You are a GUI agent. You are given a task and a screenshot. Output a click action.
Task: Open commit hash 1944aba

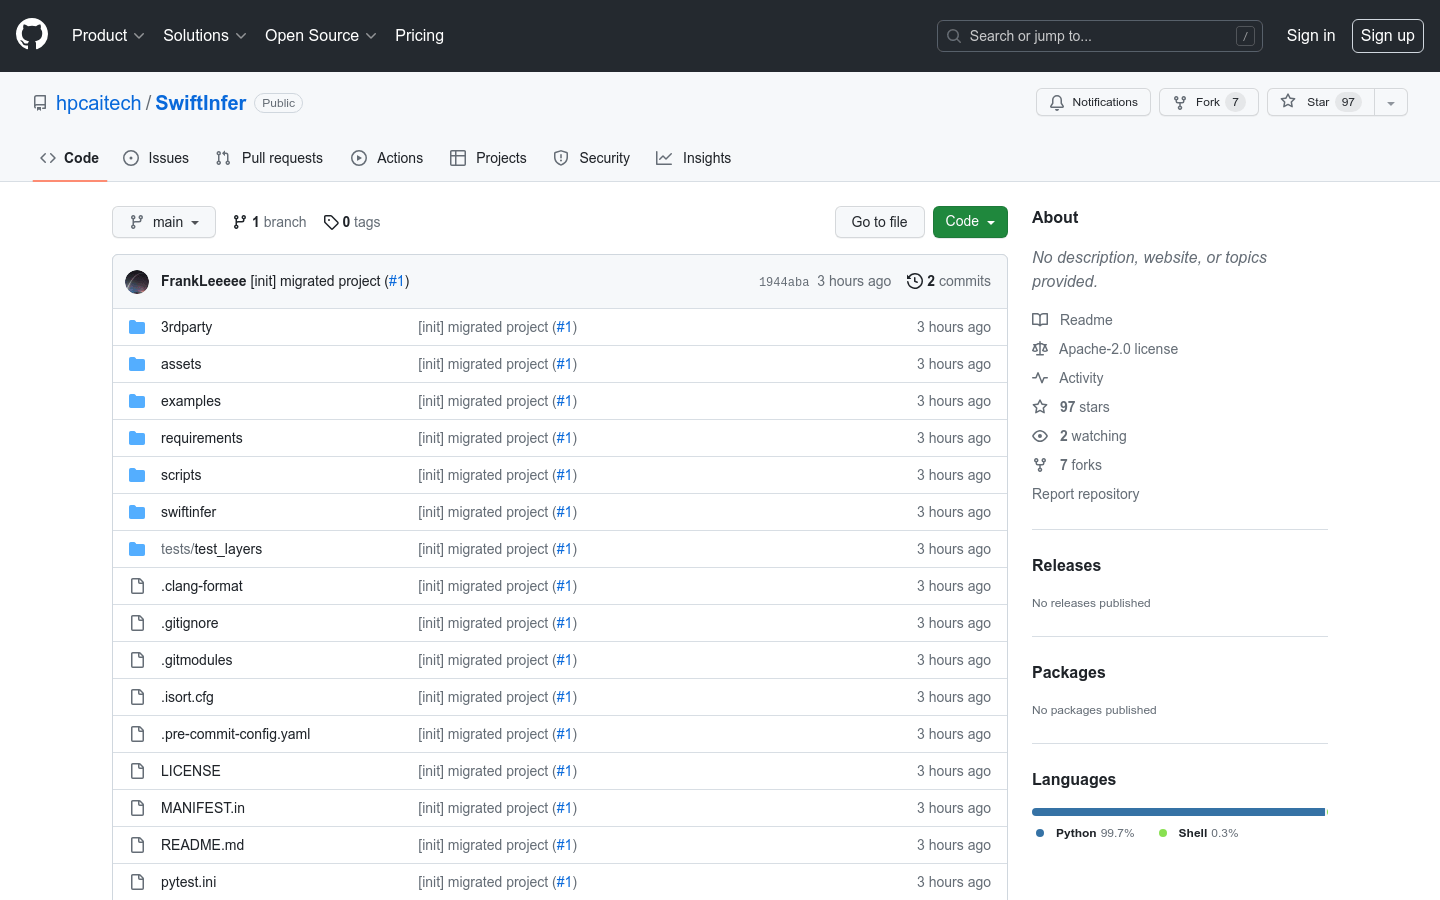click(x=784, y=282)
